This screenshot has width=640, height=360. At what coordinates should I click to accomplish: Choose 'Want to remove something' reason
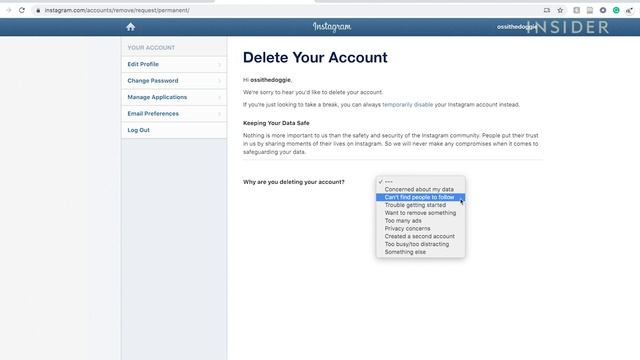point(420,213)
